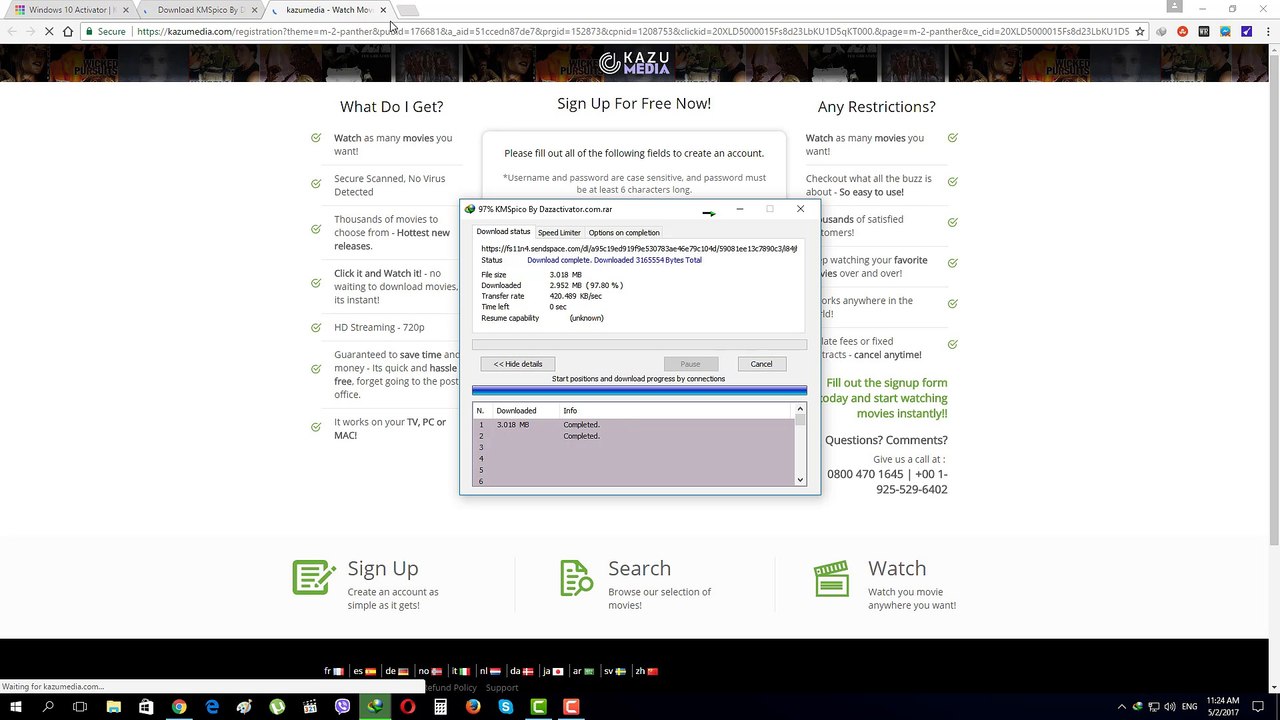This screenshot has width=1280, height=720.
Task: Open Firefox from the taskbar
Action: point(473,707)
